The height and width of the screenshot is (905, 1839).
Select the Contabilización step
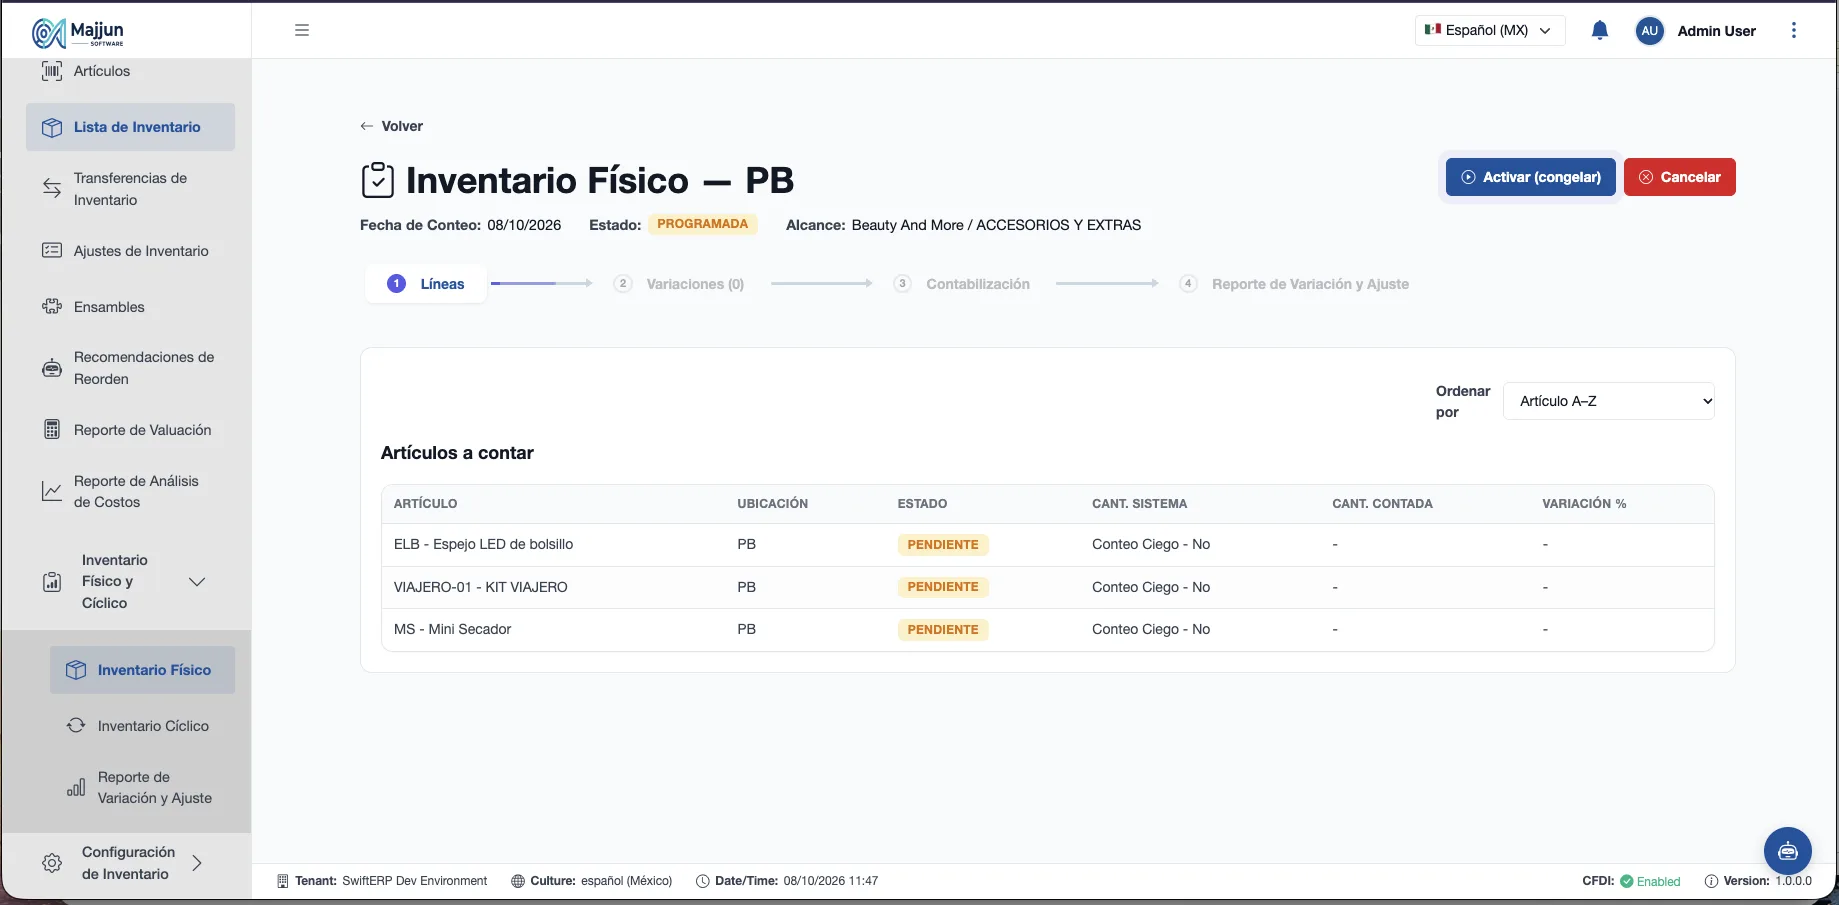[962, 284]
